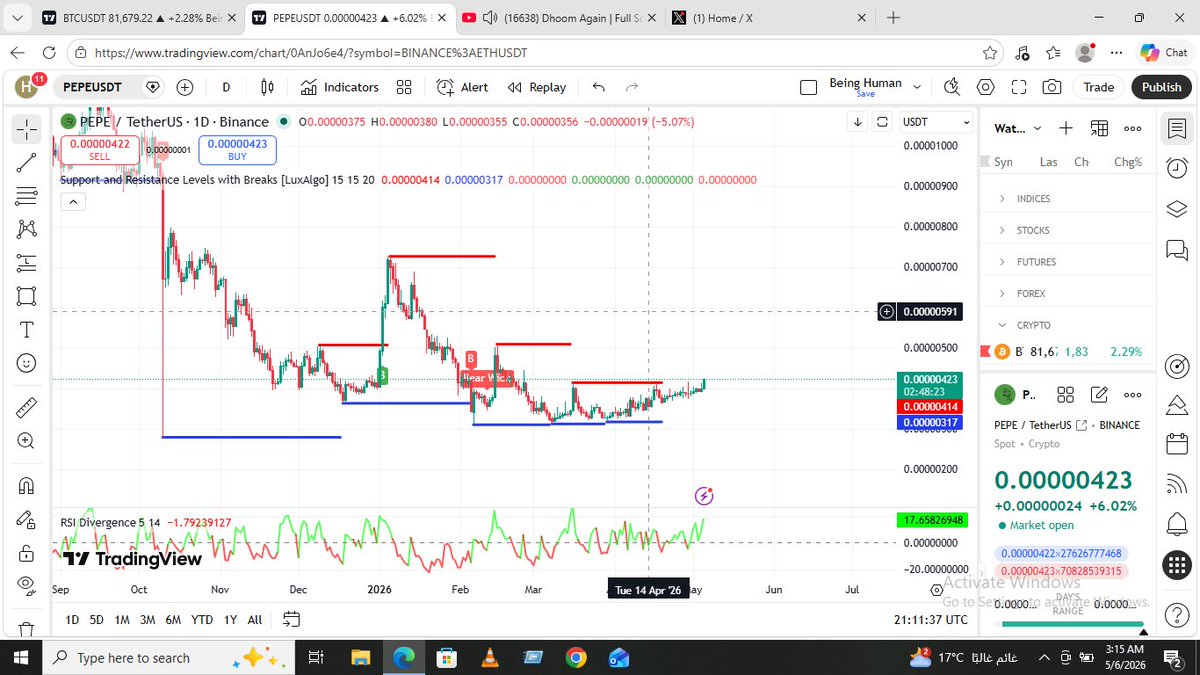Select the All time range

pyautogui.click(x=255, y=620)
